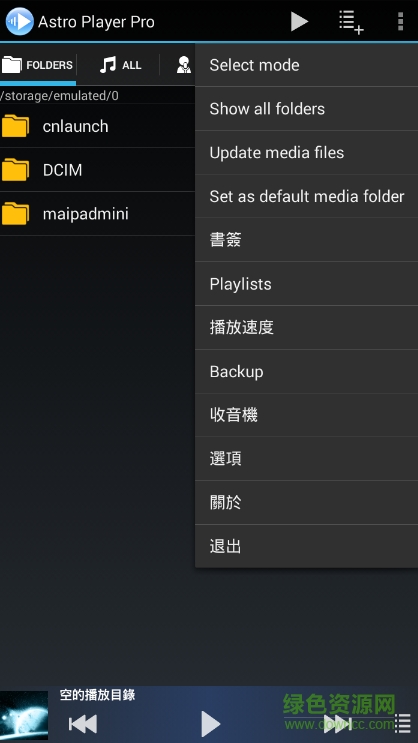Open the add-to-playlist icon in top bar
The image size is (418, 743).
coord(351,22)
